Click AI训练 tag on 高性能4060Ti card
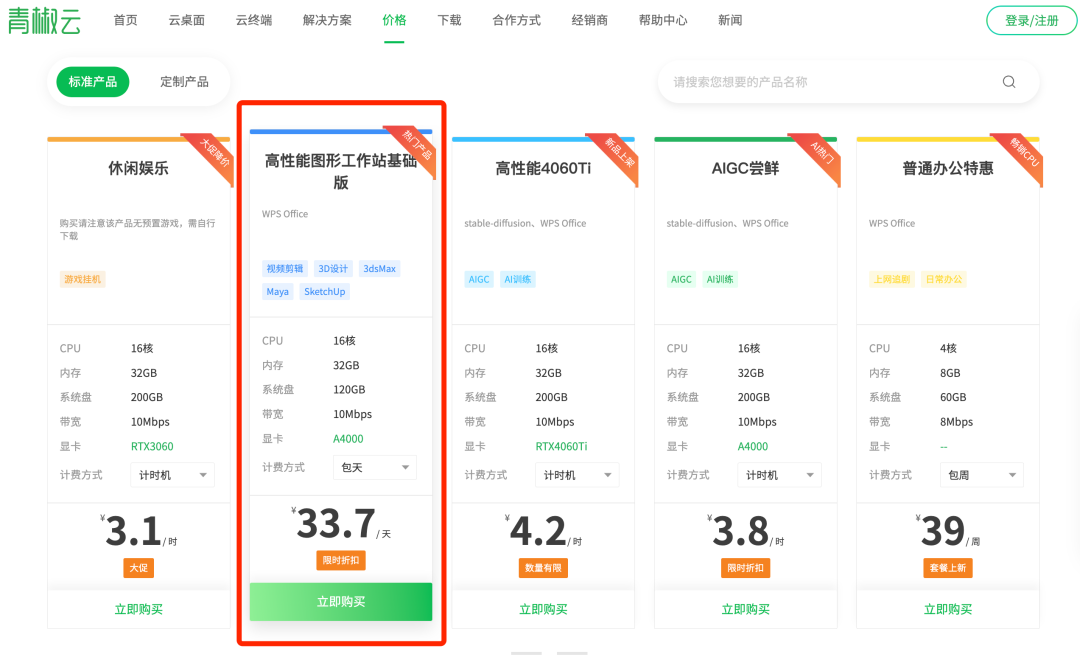 tap(517, 279)
